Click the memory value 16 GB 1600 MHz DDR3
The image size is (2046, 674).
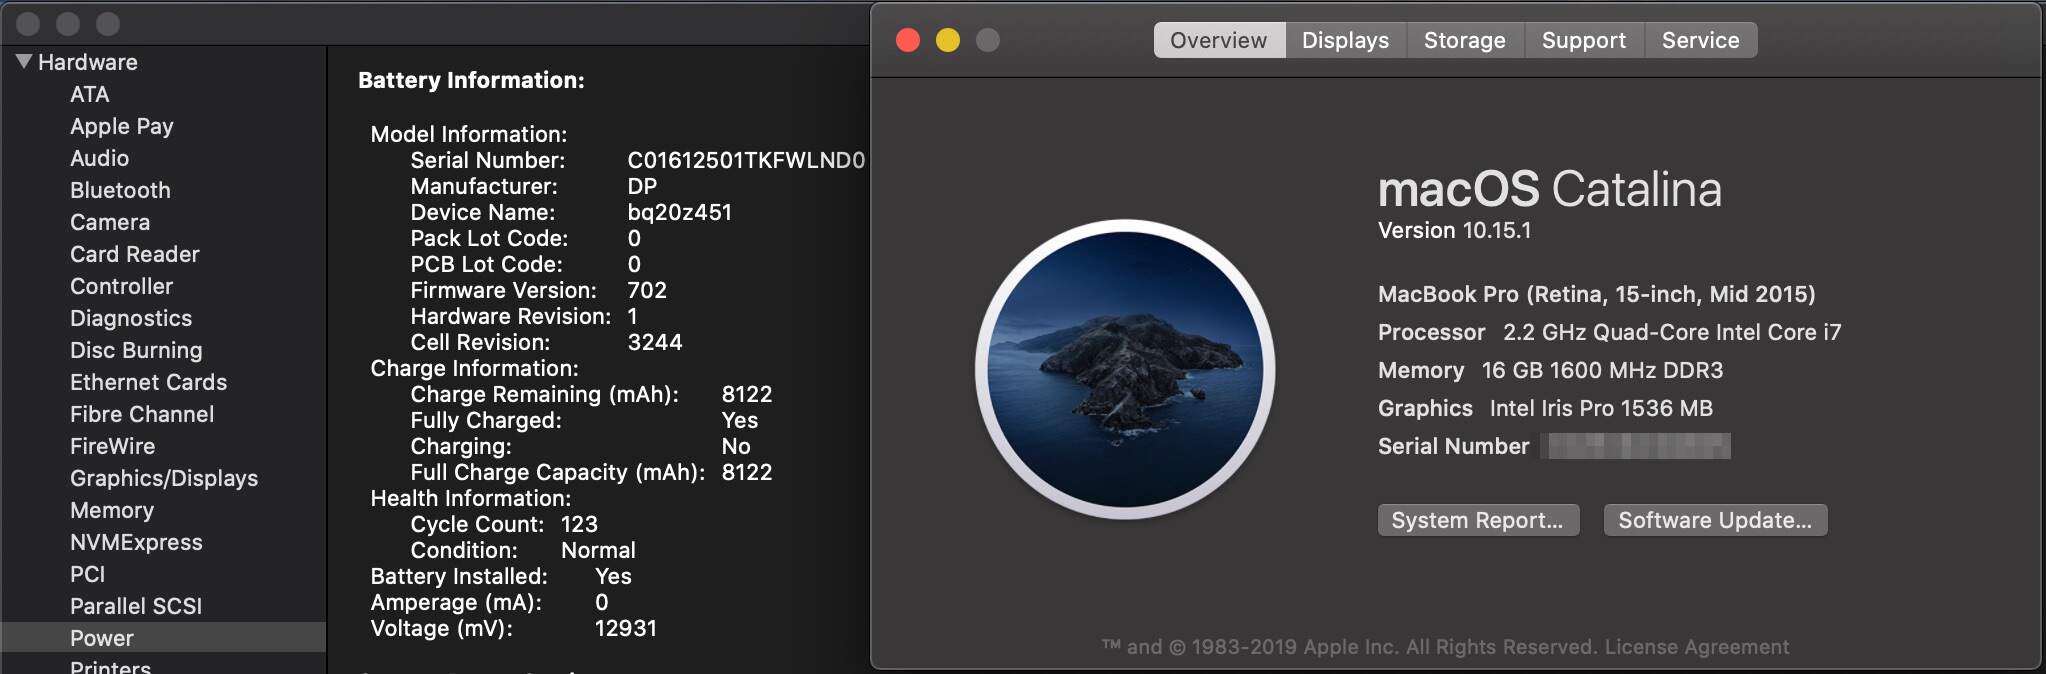[1602, 370]
